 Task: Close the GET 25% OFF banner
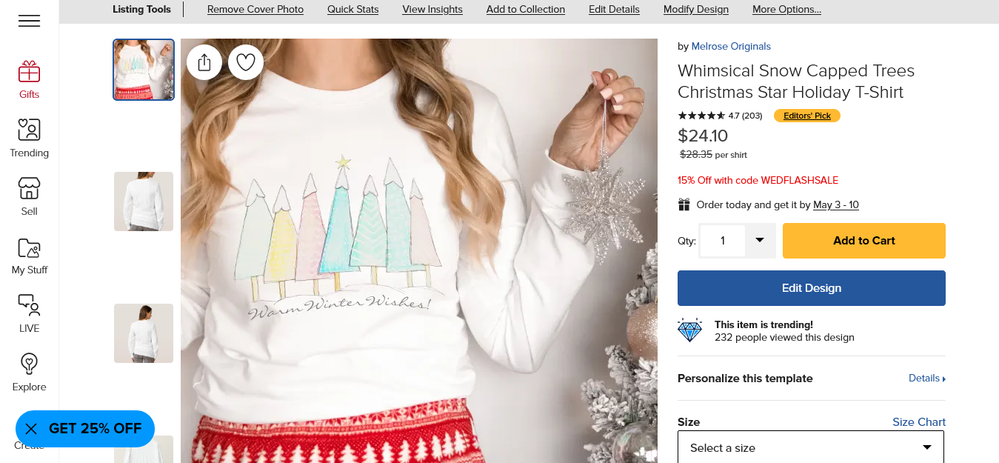pos(31,429)
